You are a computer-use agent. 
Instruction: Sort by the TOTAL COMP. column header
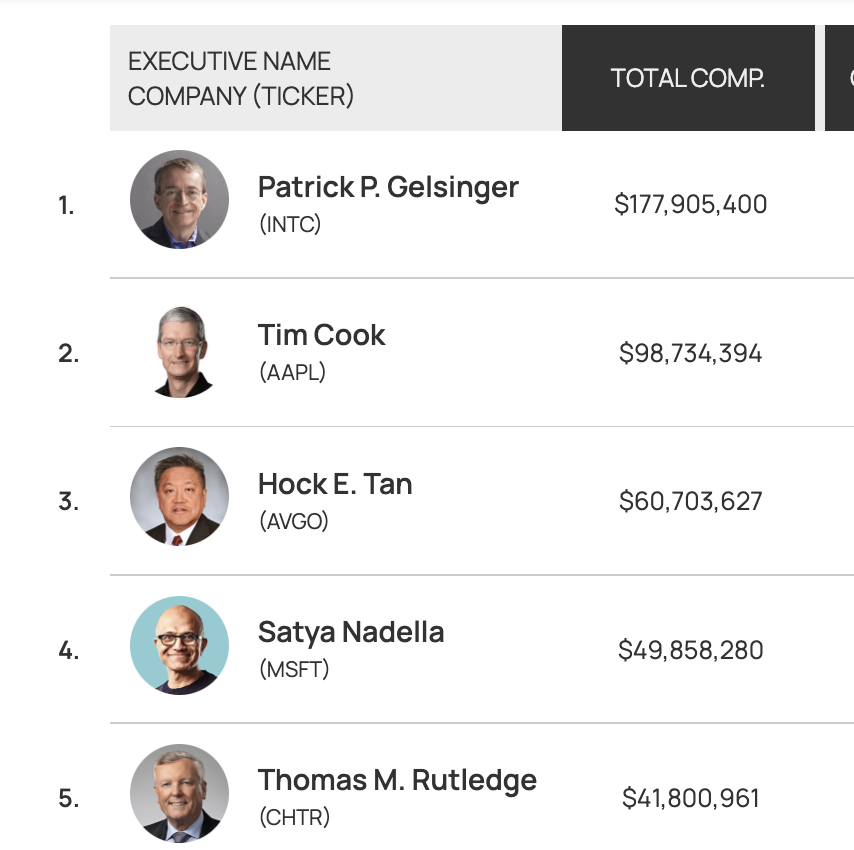click(688, 78)
